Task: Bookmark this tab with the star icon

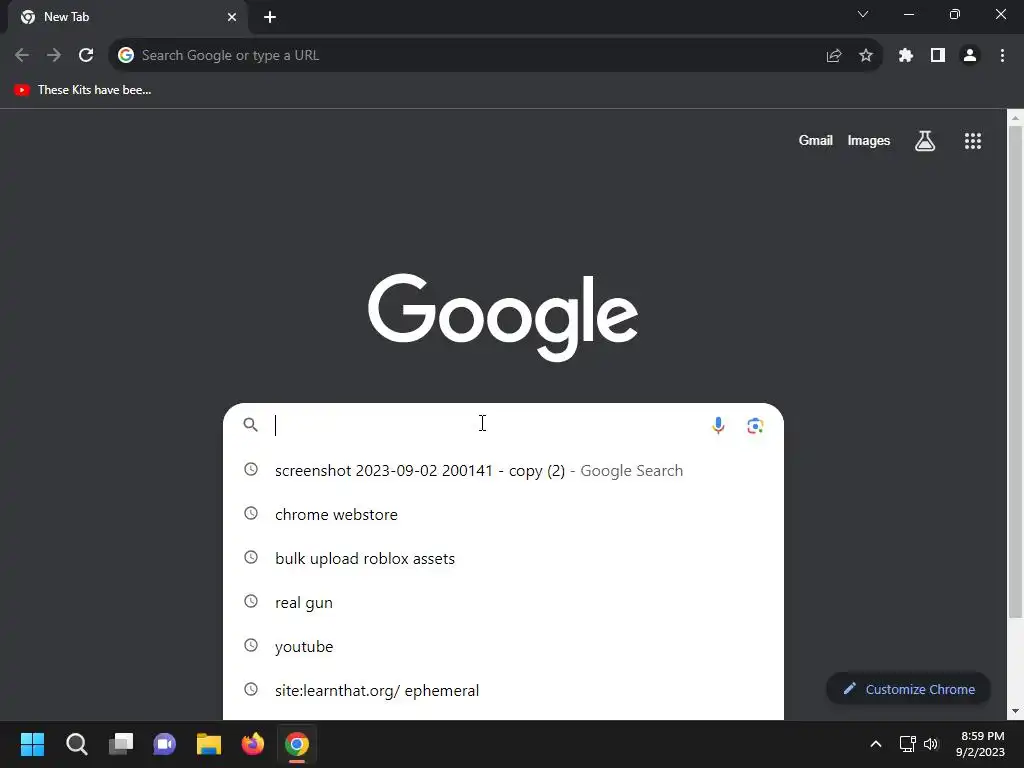Action: pyautogui.click(x=866, y=56)
